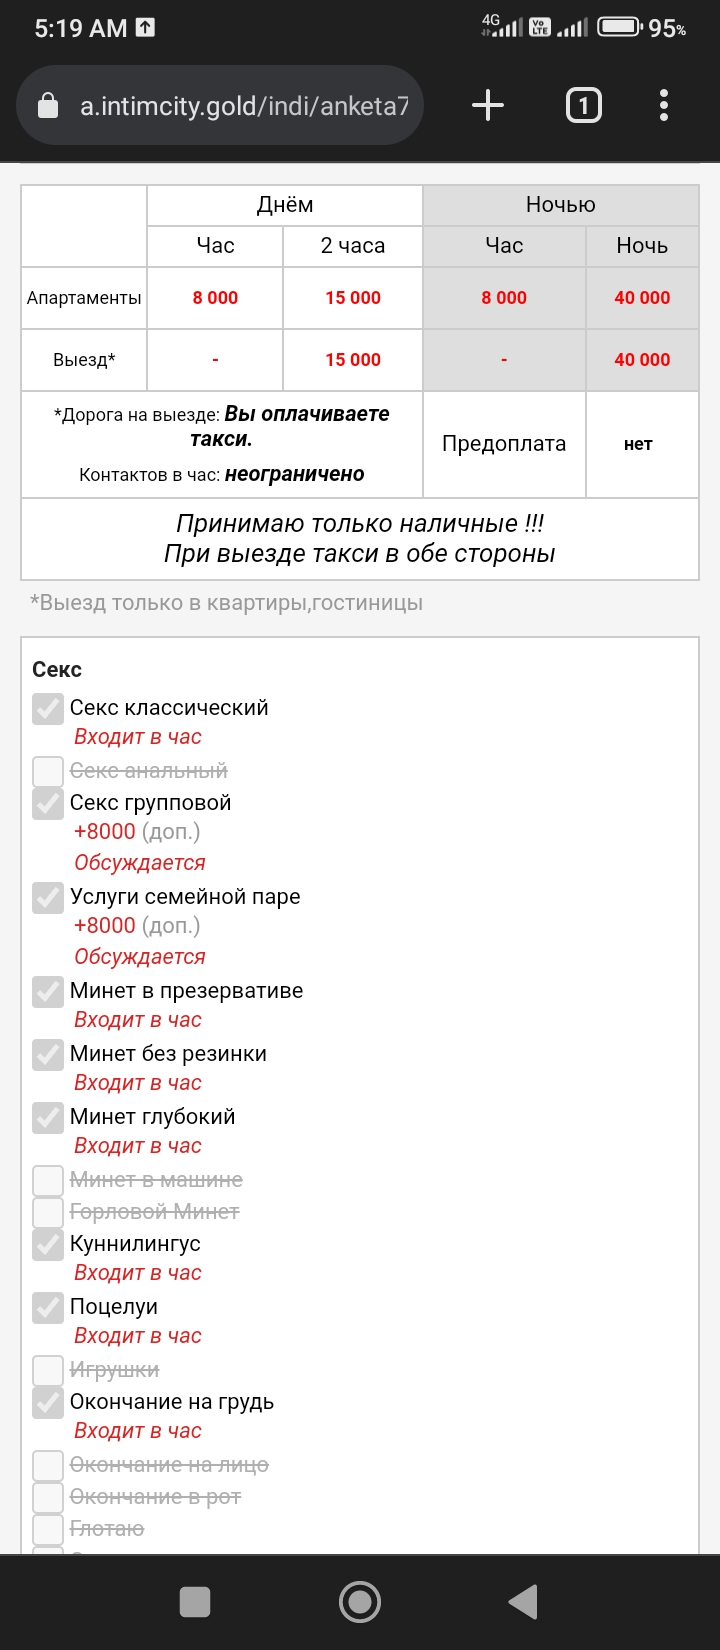The height and width of the screenshot is (1650, 720).
Task: Tap Android back triangle button
Action: click(x=524, y=1602)
